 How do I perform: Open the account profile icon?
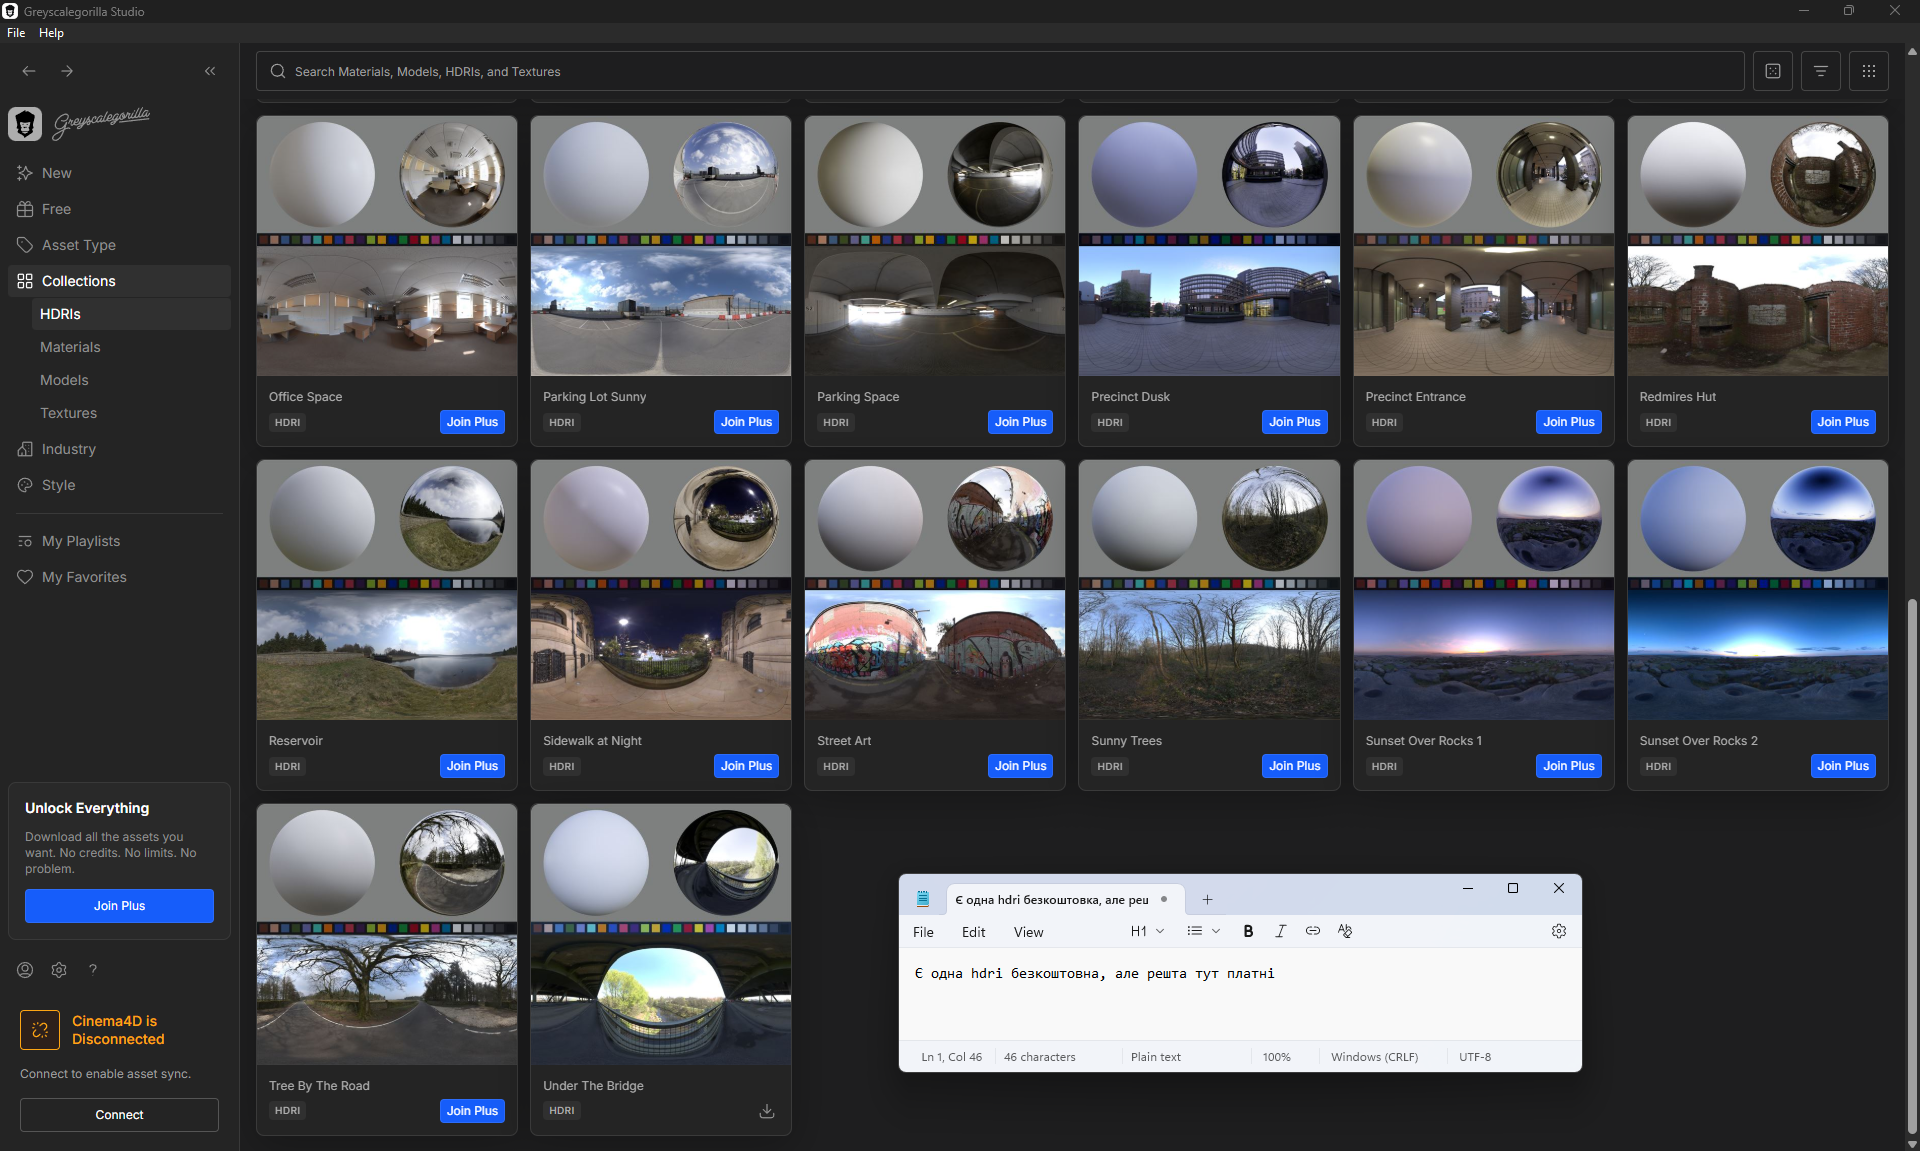(25, 969)
